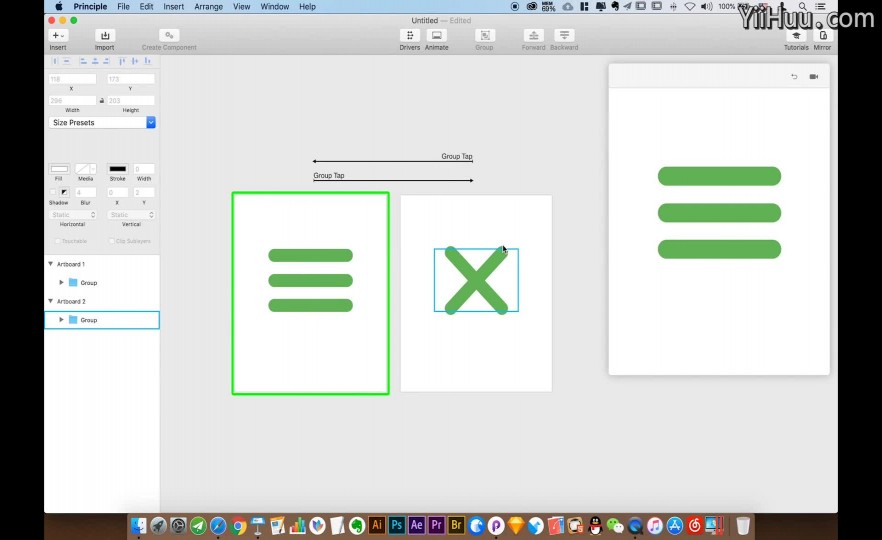Click the stroke Width value field
The width and height of the screenshot is (882, 540).
(144, 169)
